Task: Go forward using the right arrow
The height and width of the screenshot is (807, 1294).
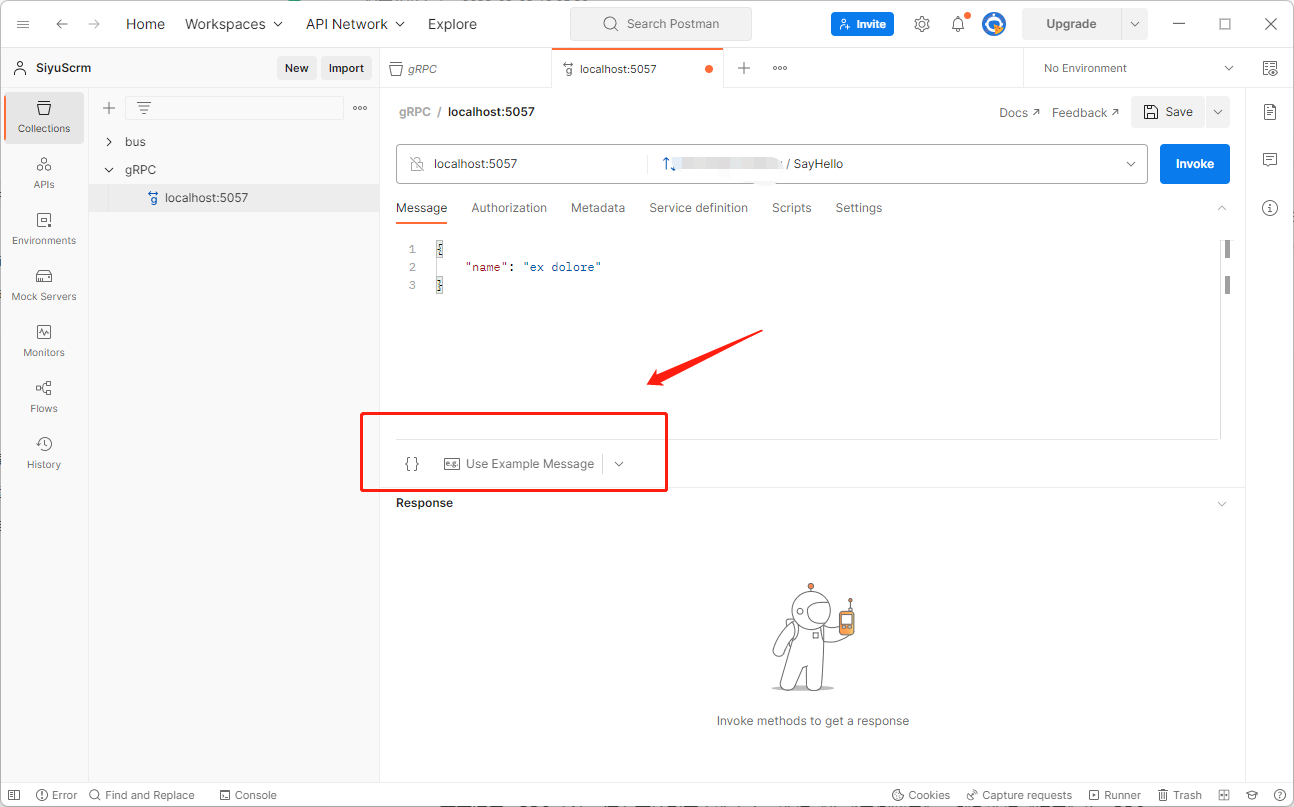Action: click(94, 24)
